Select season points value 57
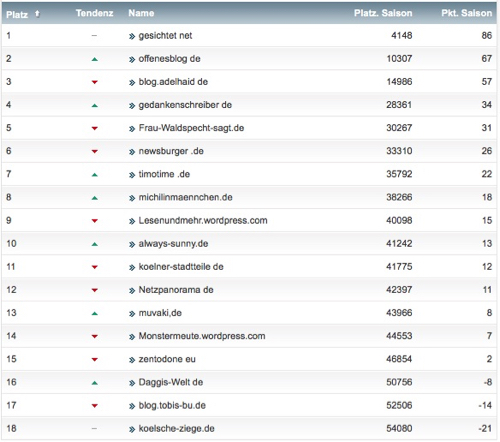The height and width of the screenshot is (442, 500). (x=487, y=82)
